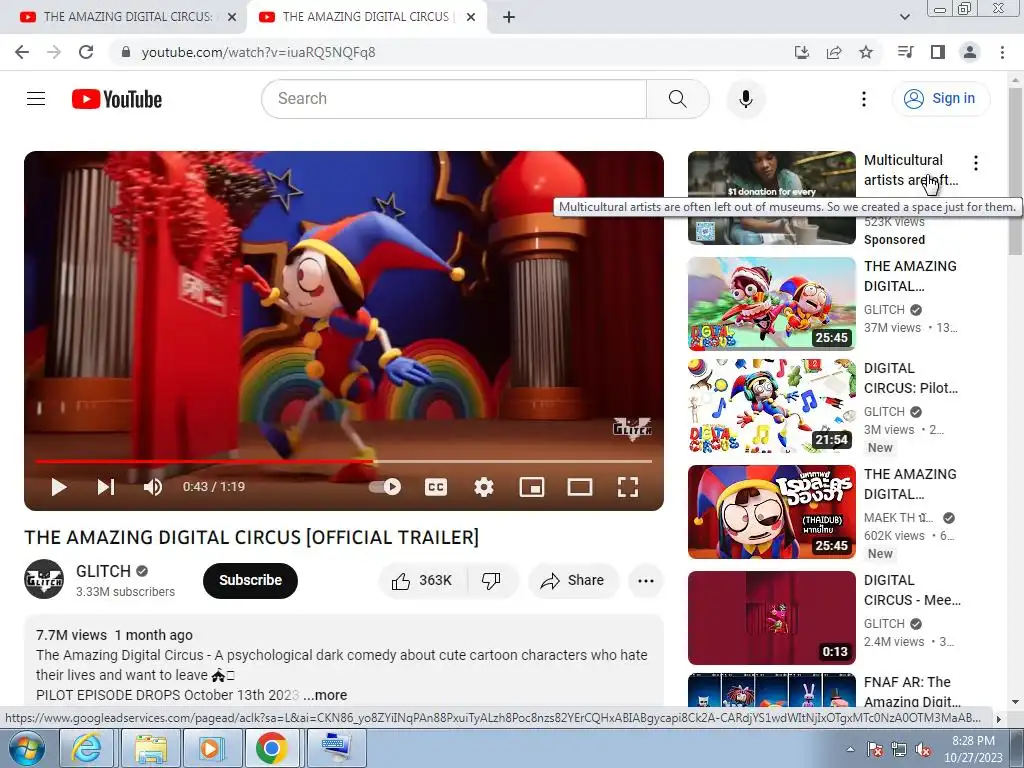Share this trailer video
Viewport: 1024px width, 768px height.
[572, 581]
